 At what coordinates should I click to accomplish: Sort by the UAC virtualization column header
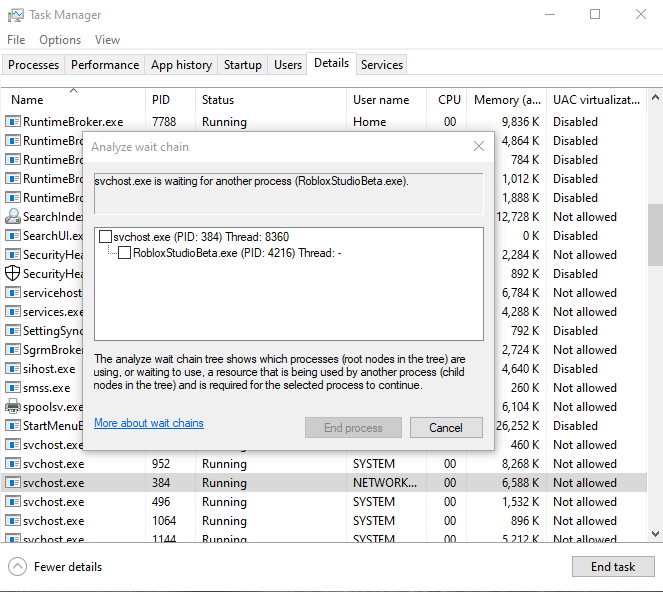(x=597, y=99)
